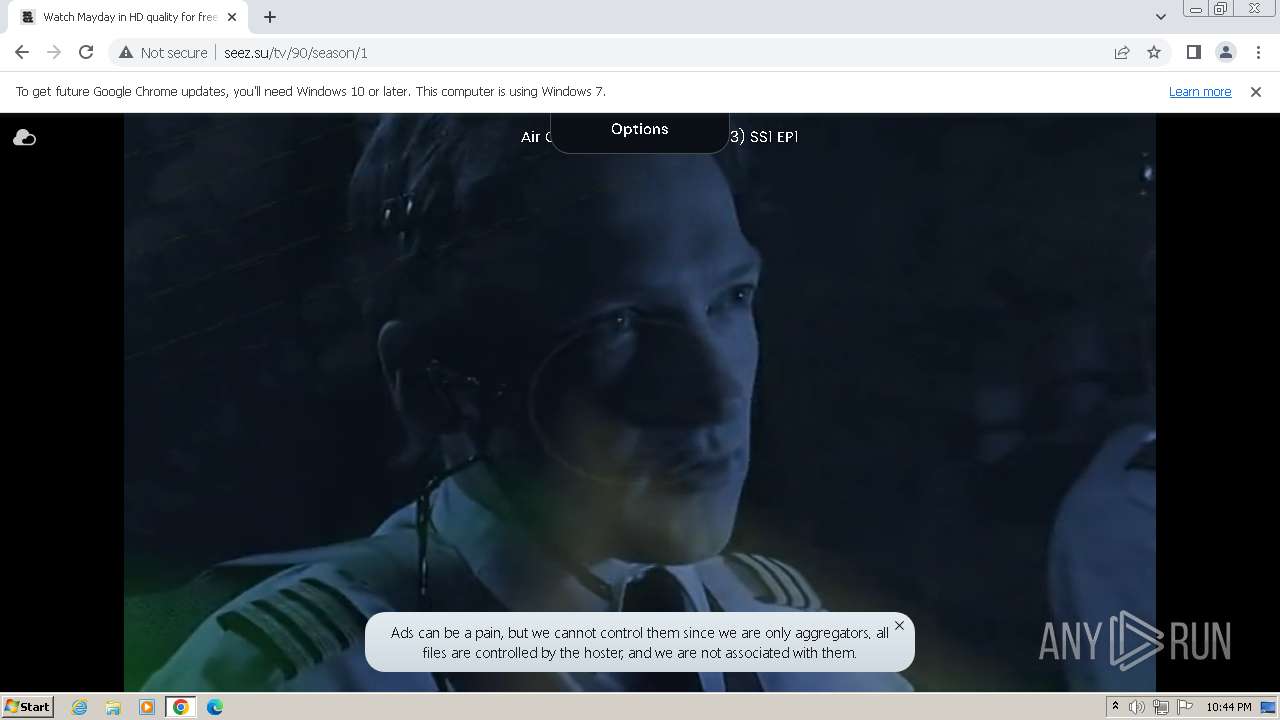Share this page from the address bar

1122,53
